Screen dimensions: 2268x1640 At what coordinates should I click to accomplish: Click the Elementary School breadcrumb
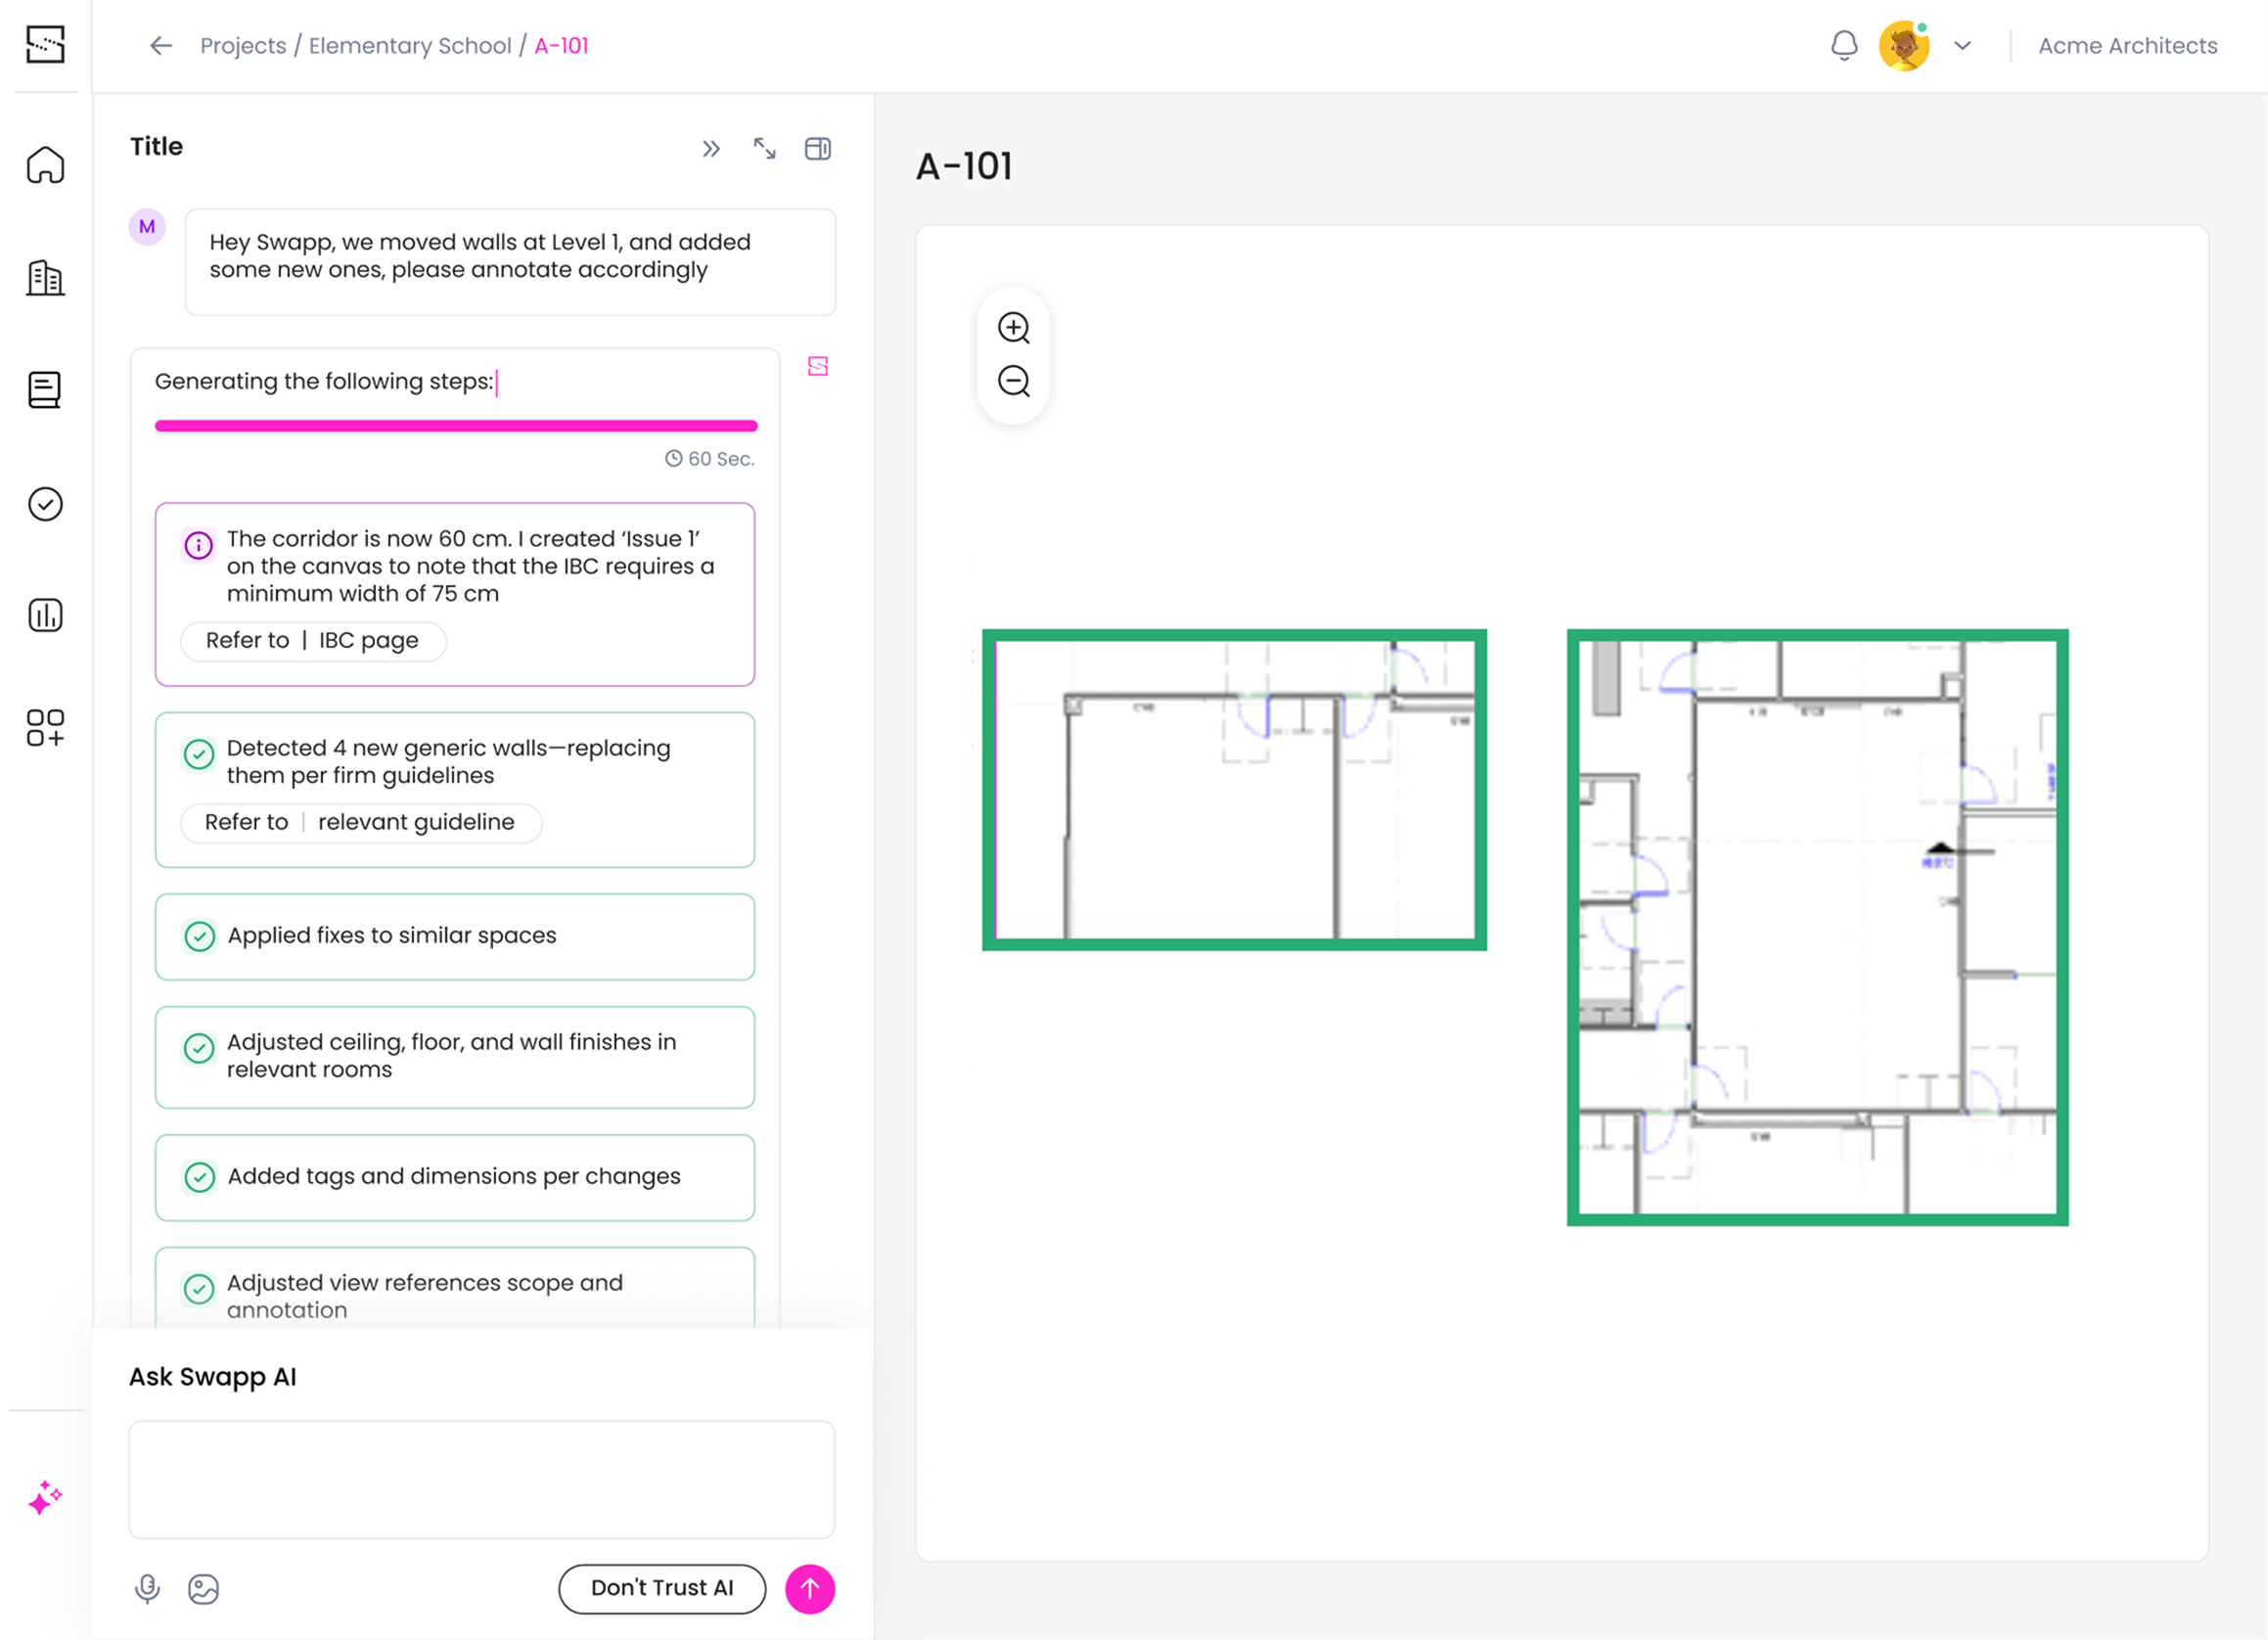coord(410,46)
